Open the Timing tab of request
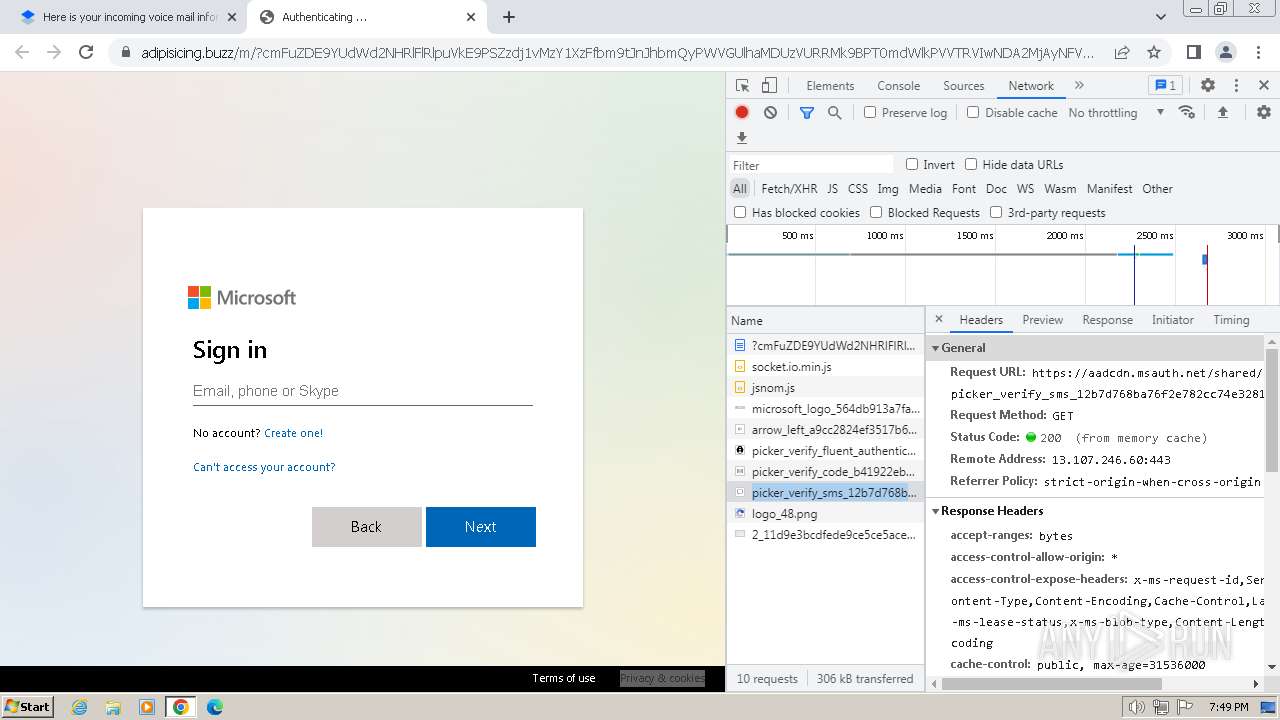 [x=1231, y=320]
